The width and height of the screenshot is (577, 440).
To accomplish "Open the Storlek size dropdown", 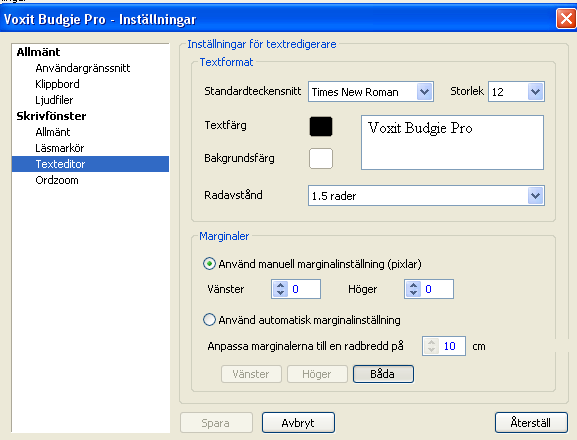I will coord(535,92).
